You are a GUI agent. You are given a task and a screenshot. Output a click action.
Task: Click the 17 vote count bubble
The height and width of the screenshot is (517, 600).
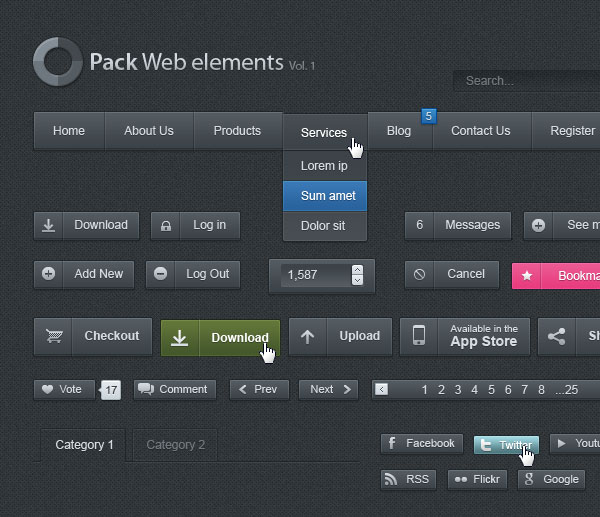[x=111, y=390]
